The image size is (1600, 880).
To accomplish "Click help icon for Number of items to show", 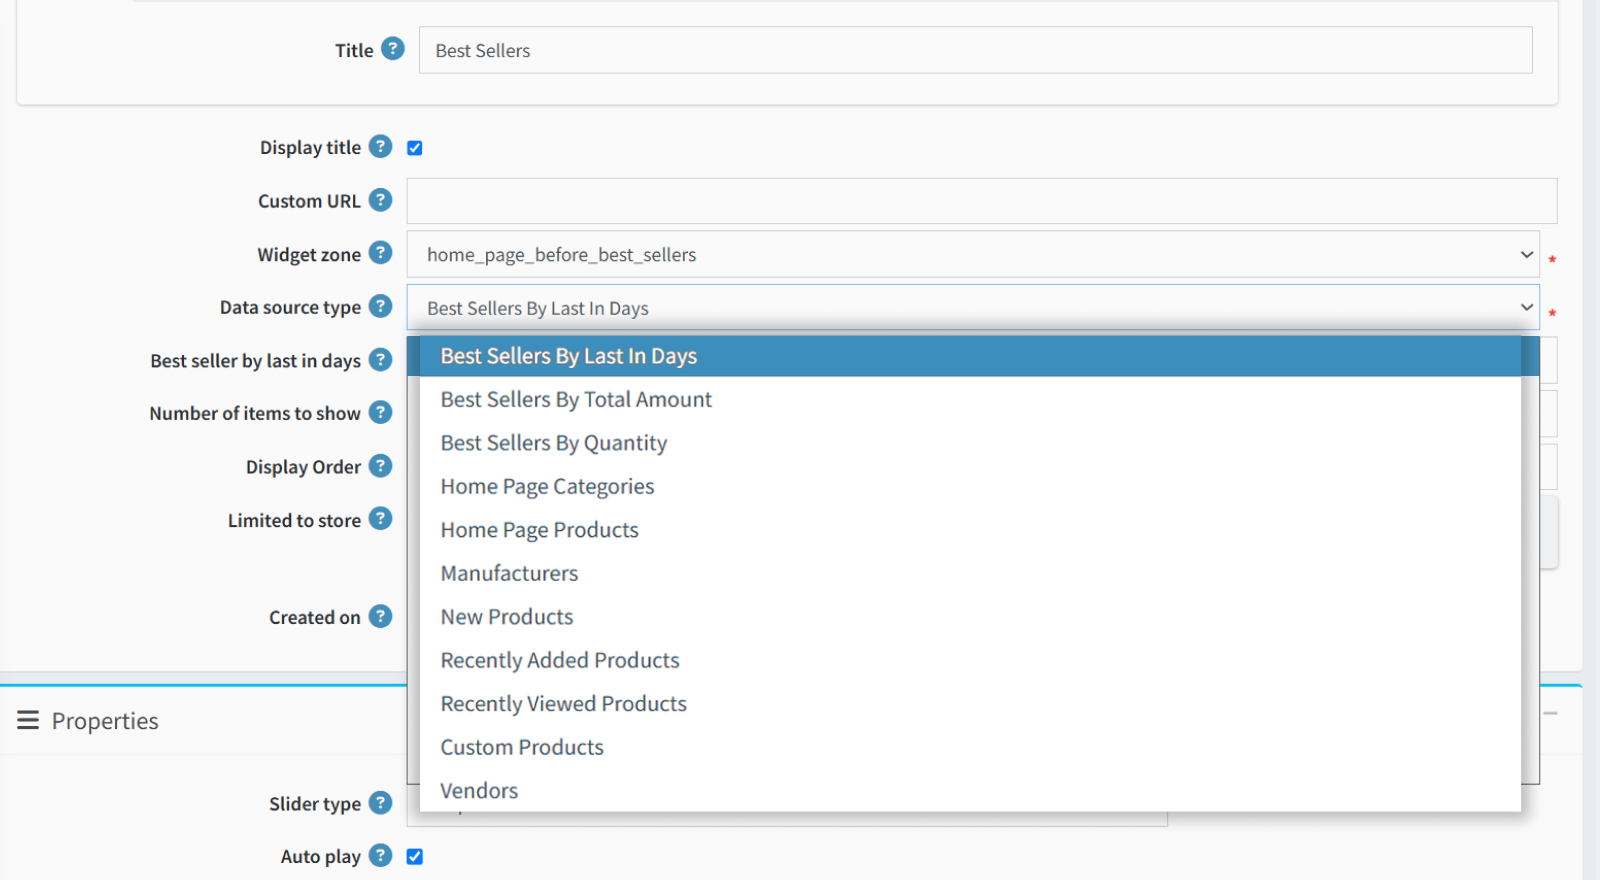I will [380, 412].
